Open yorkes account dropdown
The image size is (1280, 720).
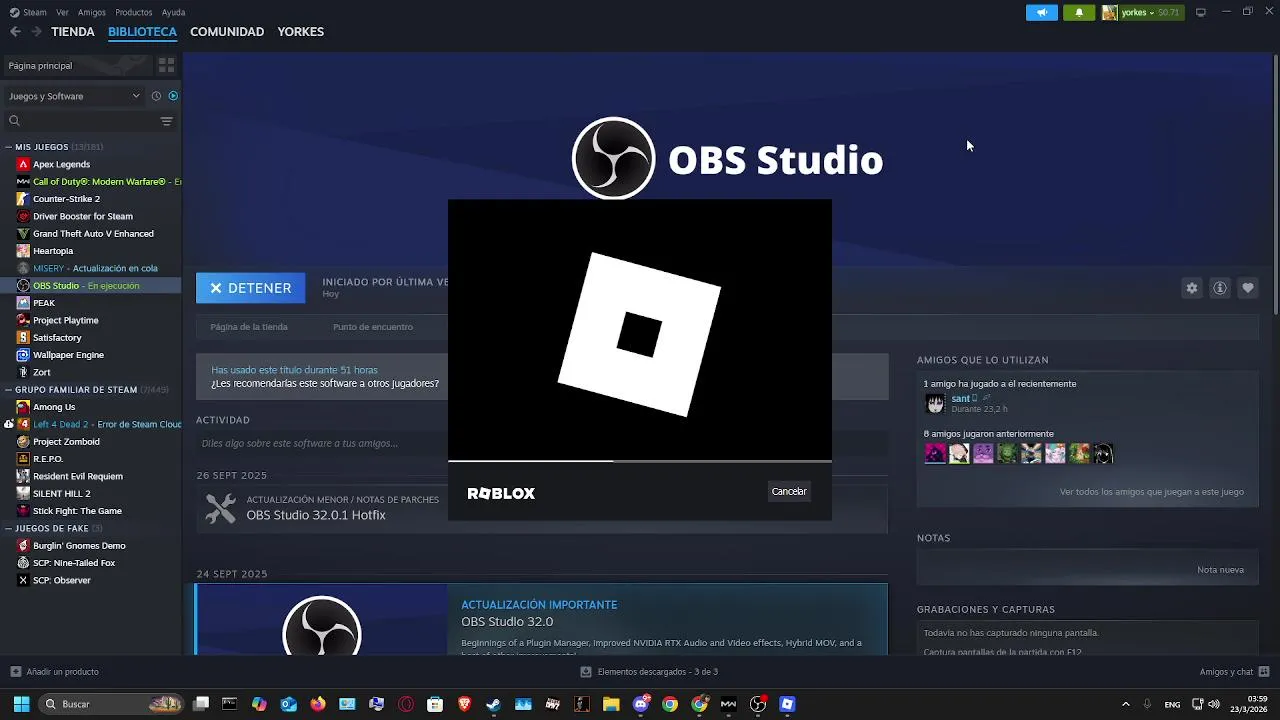coord(1142,13)
